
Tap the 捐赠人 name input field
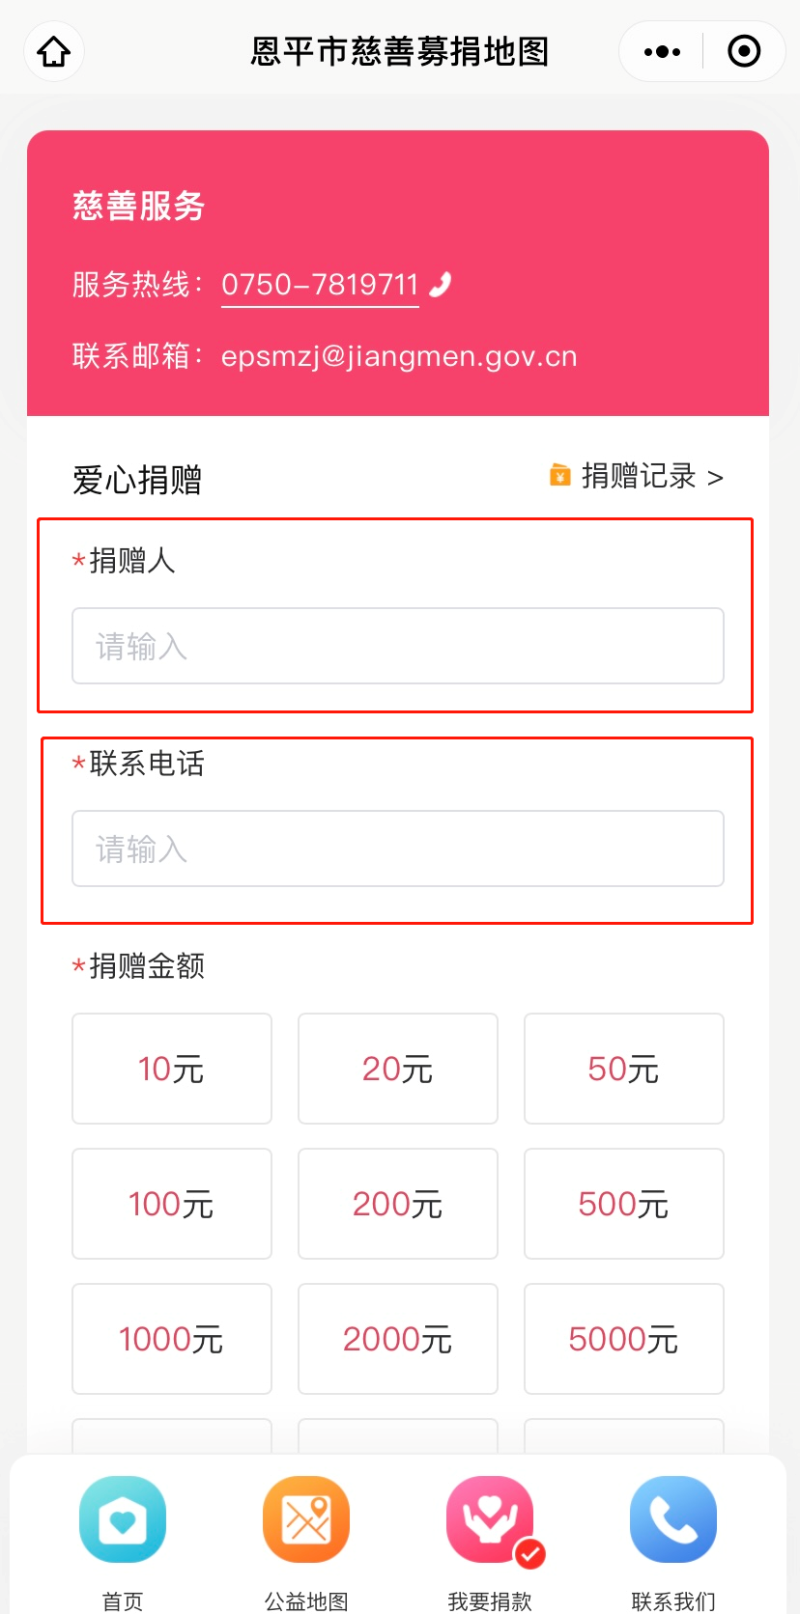point(397,646)
